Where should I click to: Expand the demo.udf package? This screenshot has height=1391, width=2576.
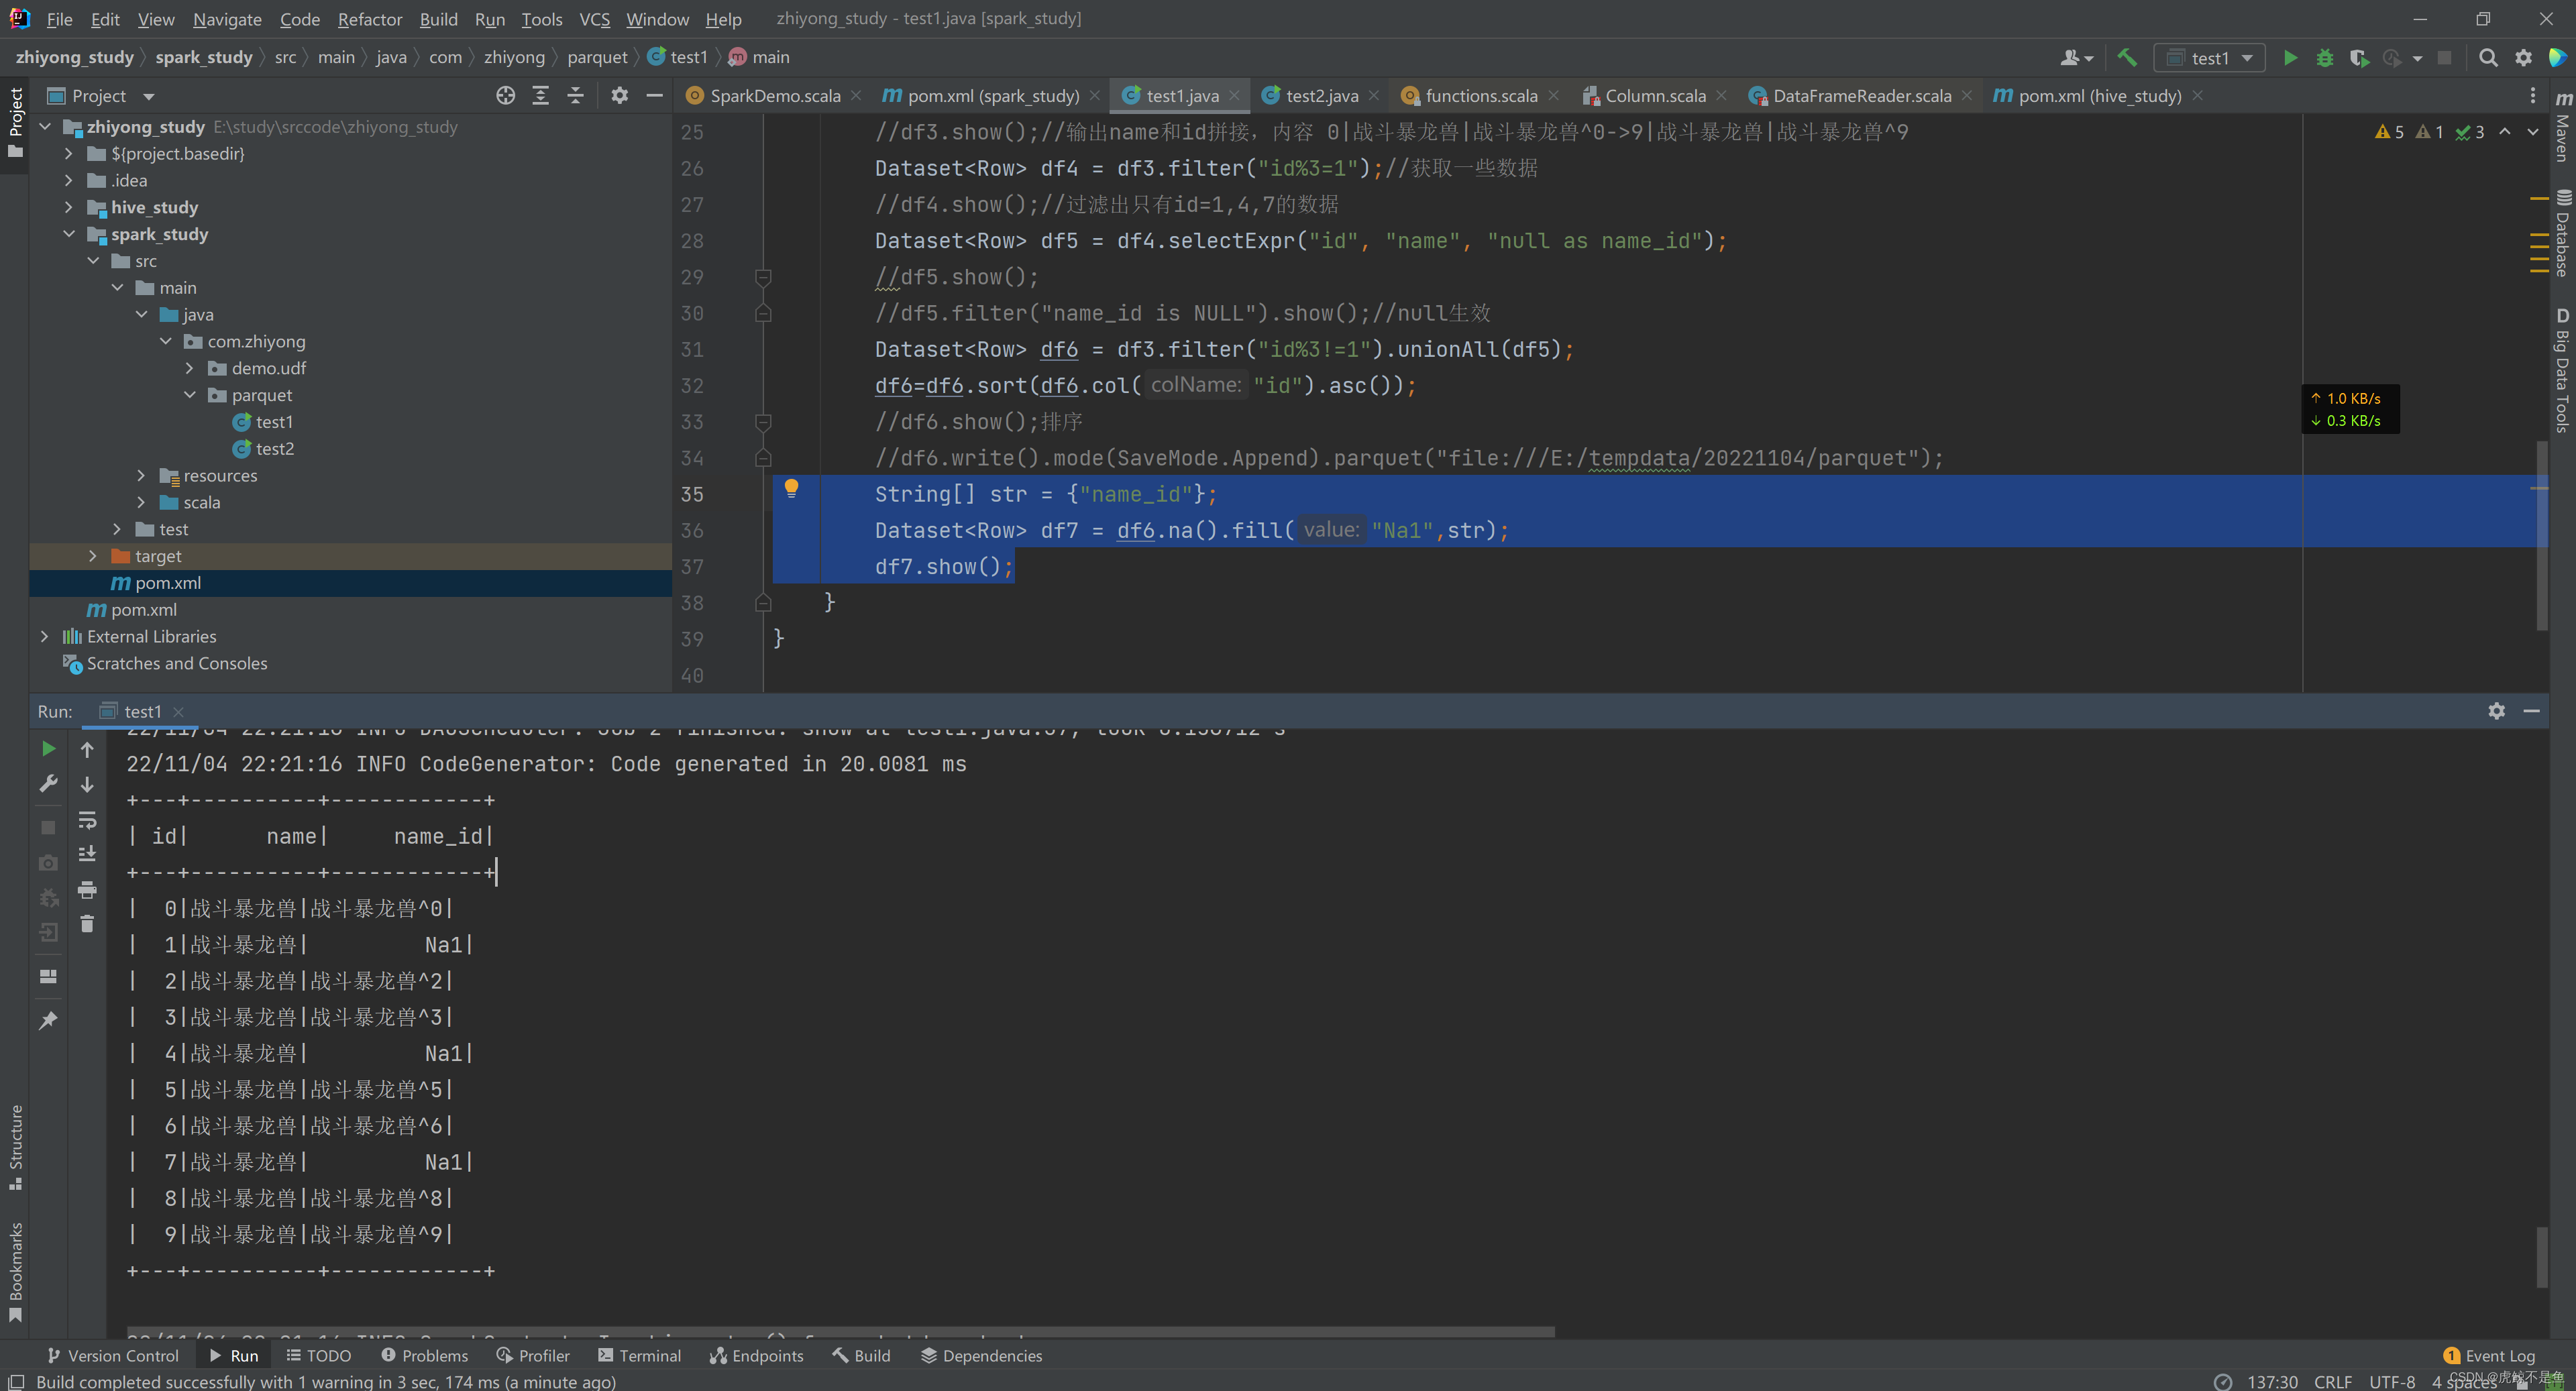pos(190,368)
